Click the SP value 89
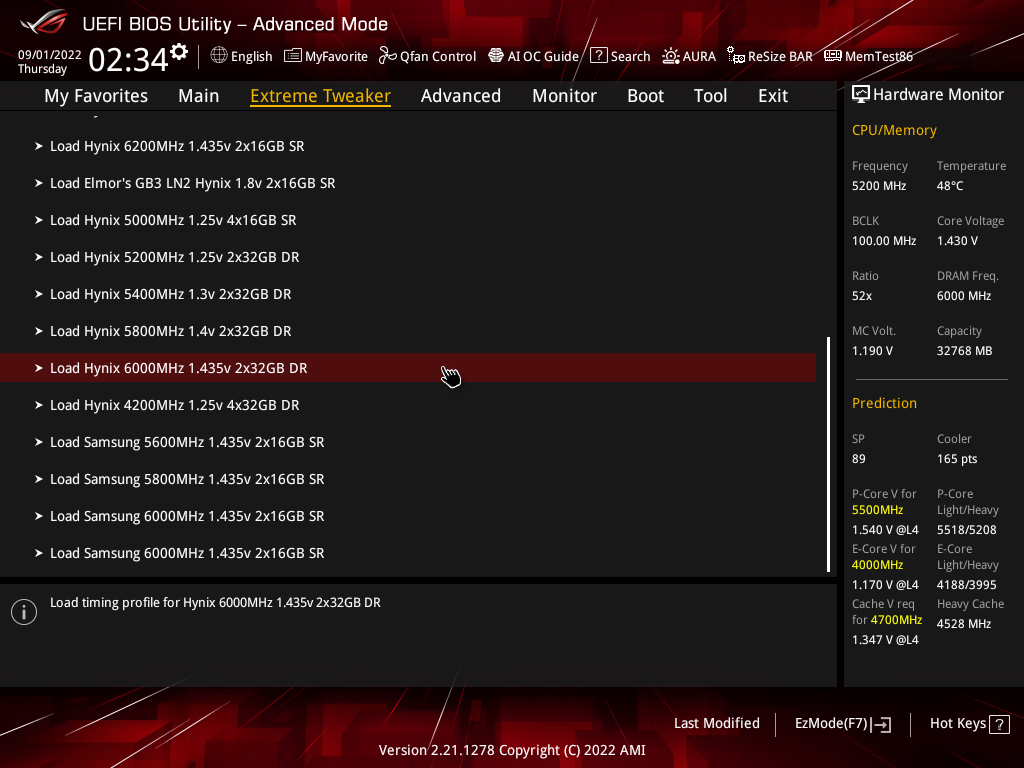Viewport: 1024px width, 768px height. 859,459
